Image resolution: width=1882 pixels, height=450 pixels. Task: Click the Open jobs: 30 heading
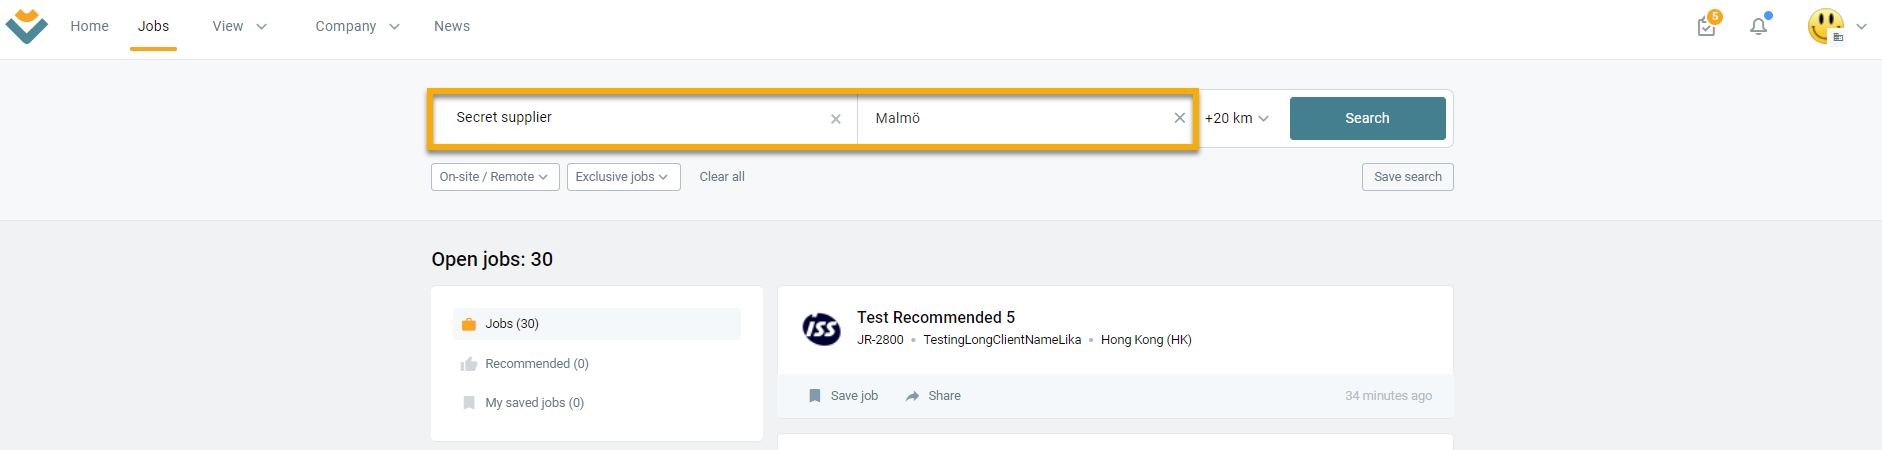click(492, 259)
